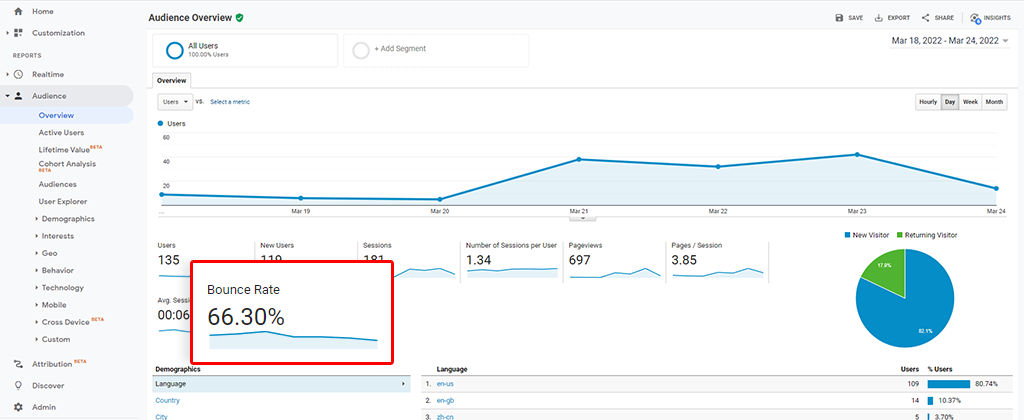Viewport: 1024px width, 420px height.
Task: Click the Save report icon
Action: (840, 18)
